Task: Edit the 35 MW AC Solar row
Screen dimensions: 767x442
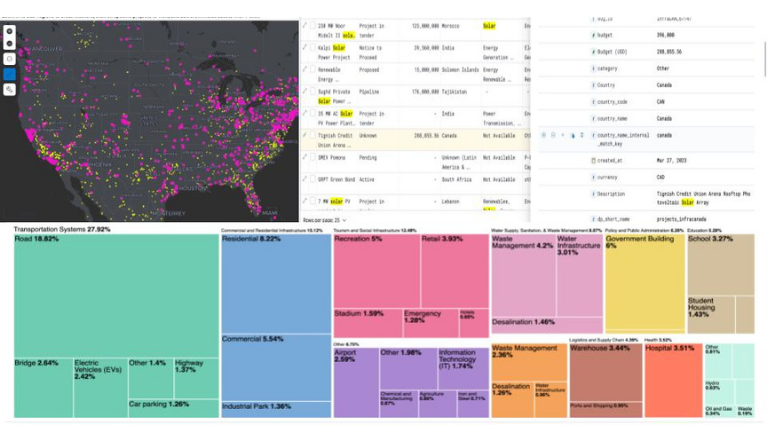Action: pos(305,113)
